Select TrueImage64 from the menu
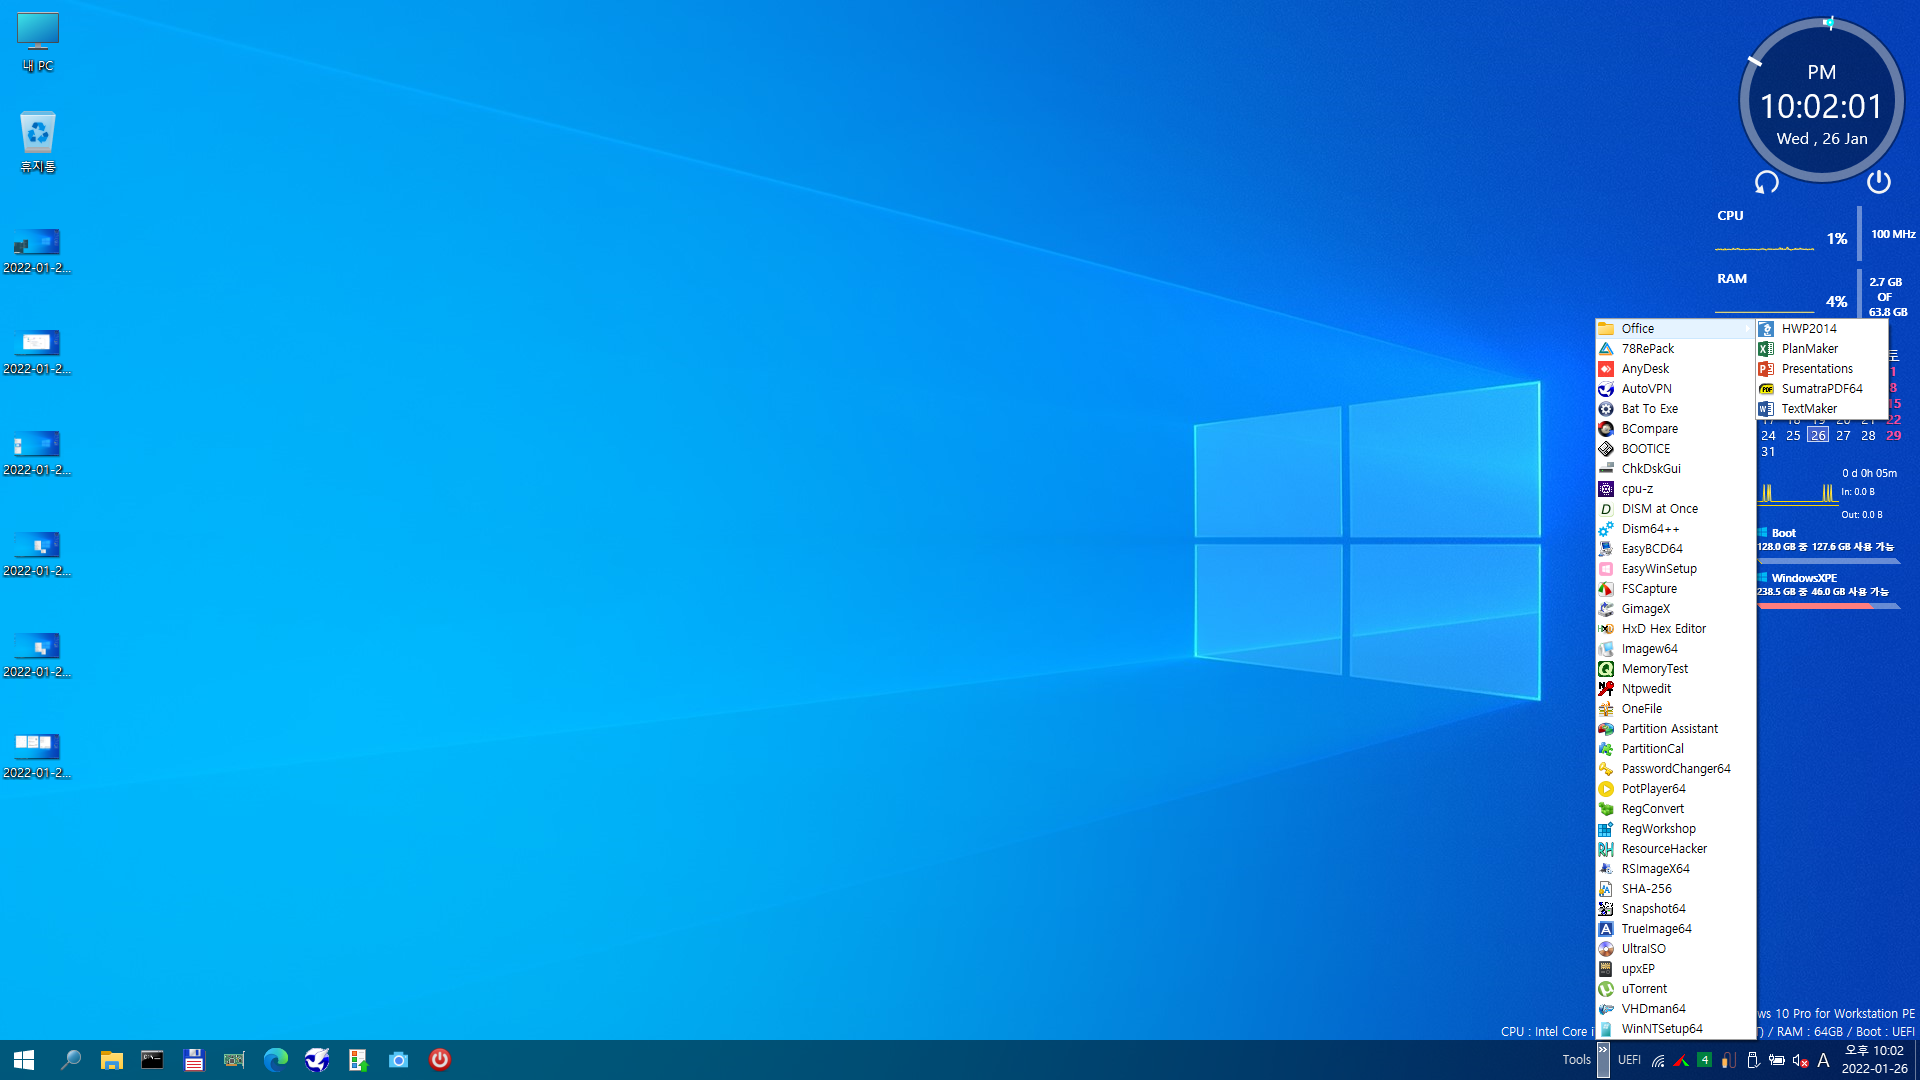The width and height of the screenshot is (1920, 1080). [x=1675, y=929]
